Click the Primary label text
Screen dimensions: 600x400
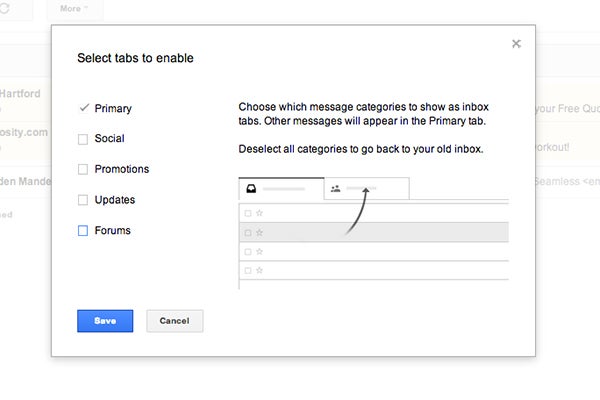pyautogui.click(x=113, y=108)
